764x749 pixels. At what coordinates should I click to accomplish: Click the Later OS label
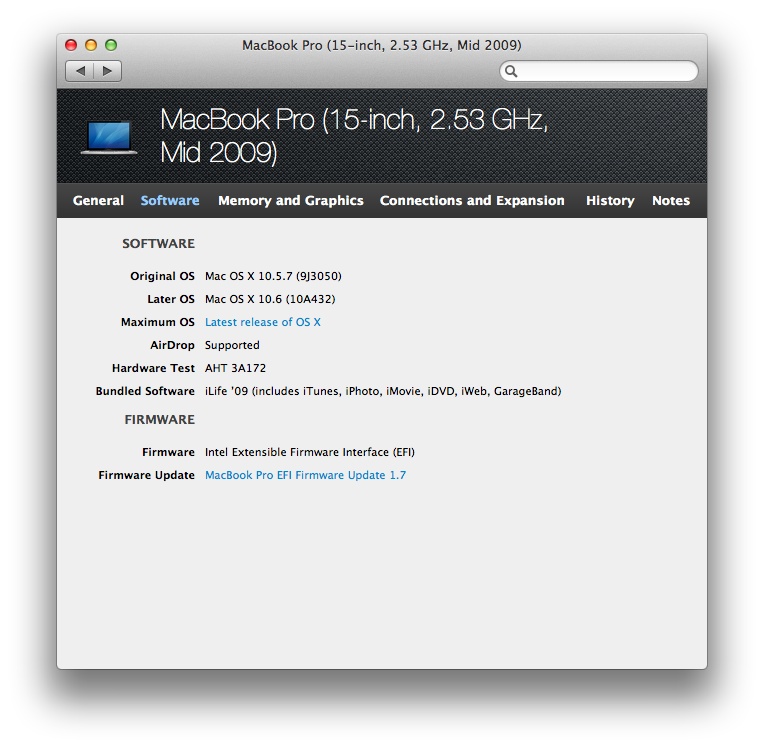tap(171, 299)
